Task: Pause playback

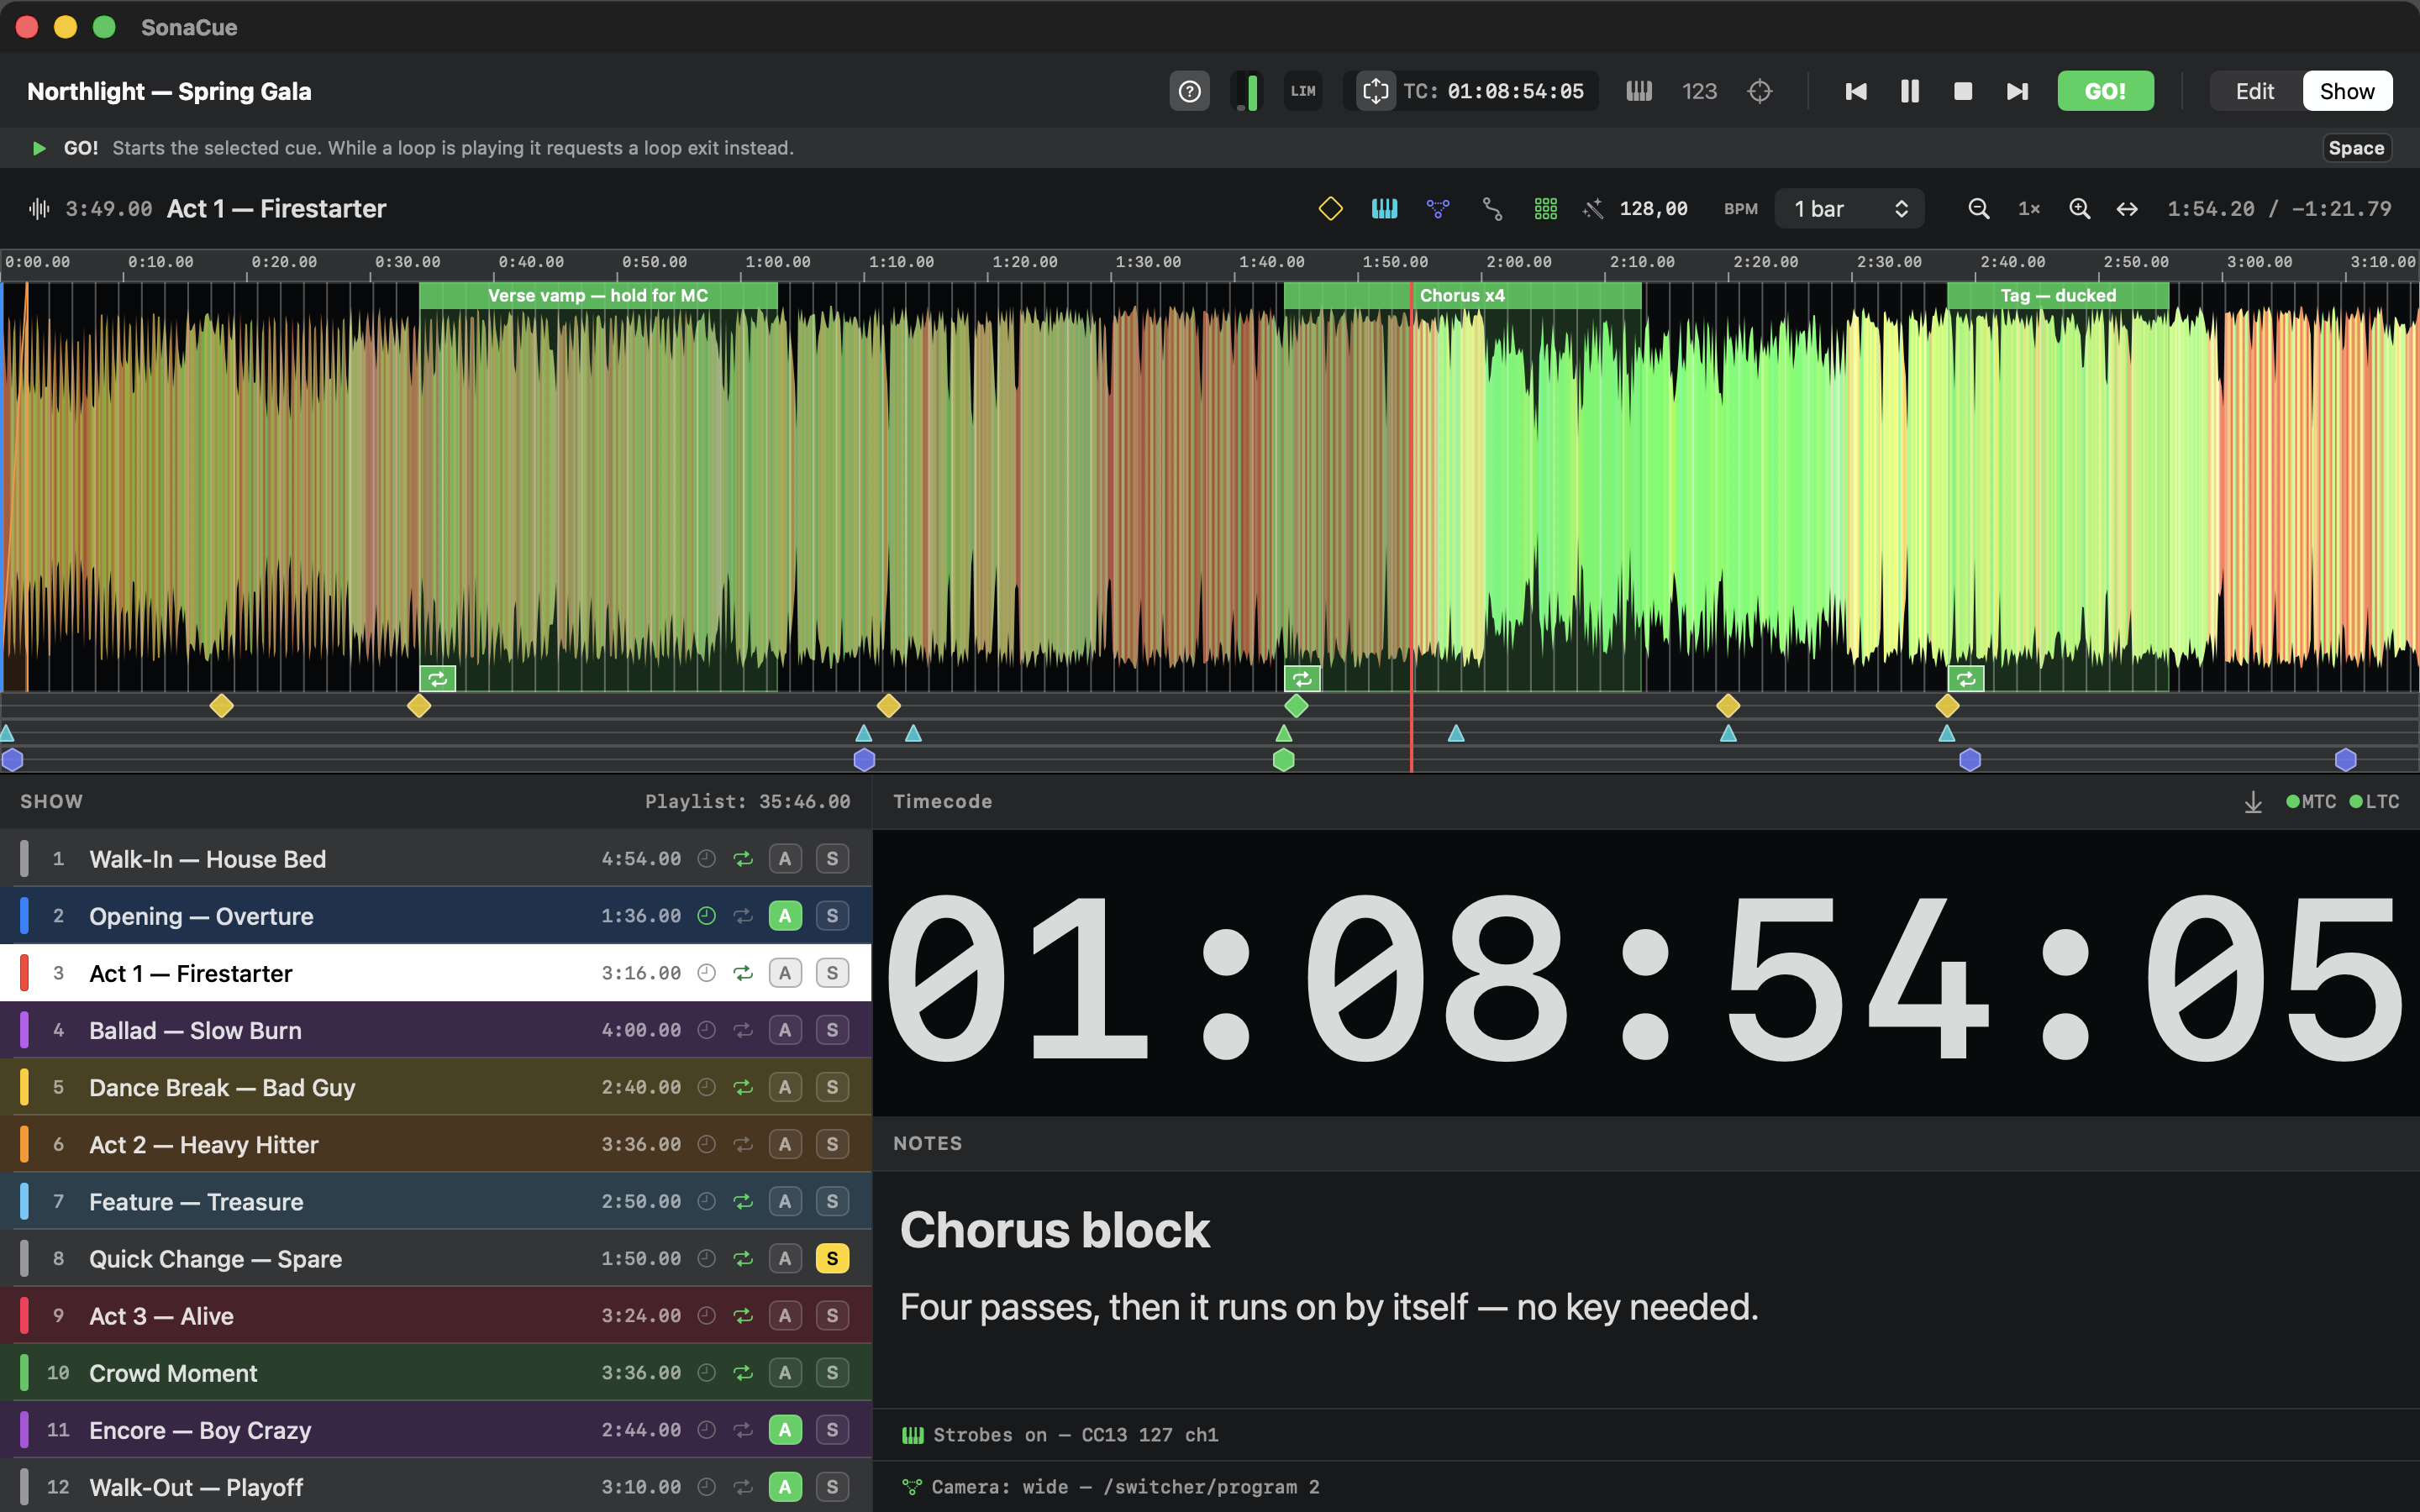Action: click(1909, 91)
